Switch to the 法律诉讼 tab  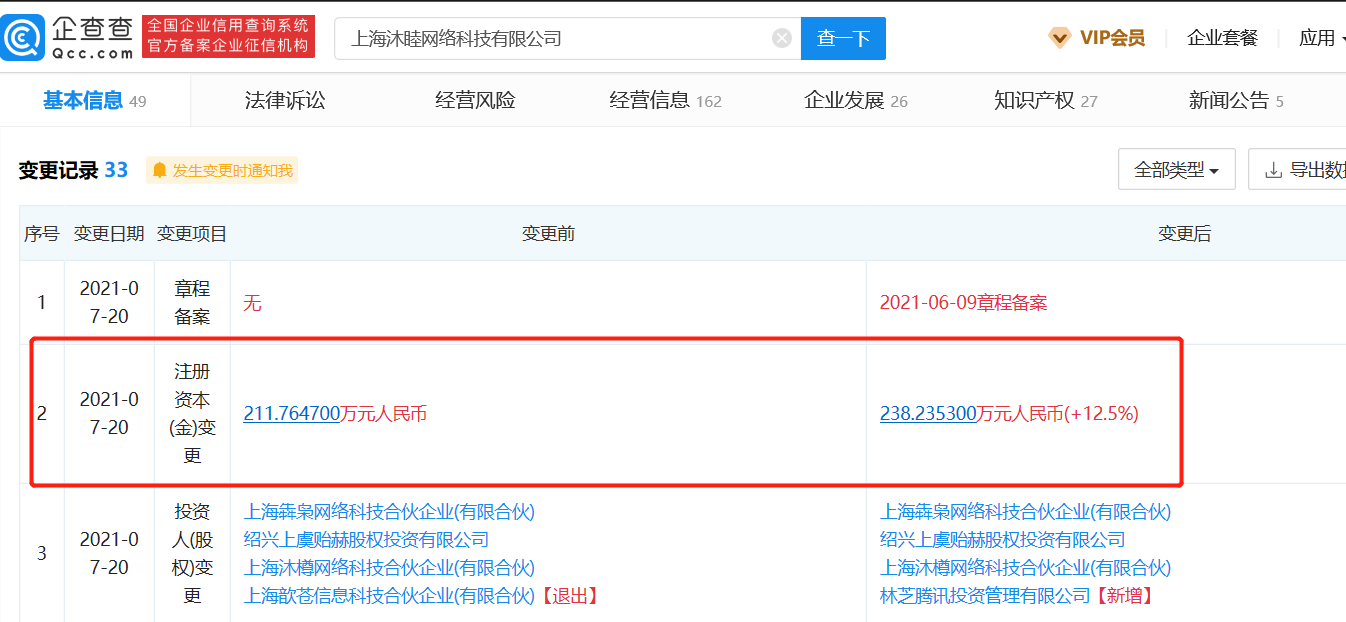(x=285, y=100)
